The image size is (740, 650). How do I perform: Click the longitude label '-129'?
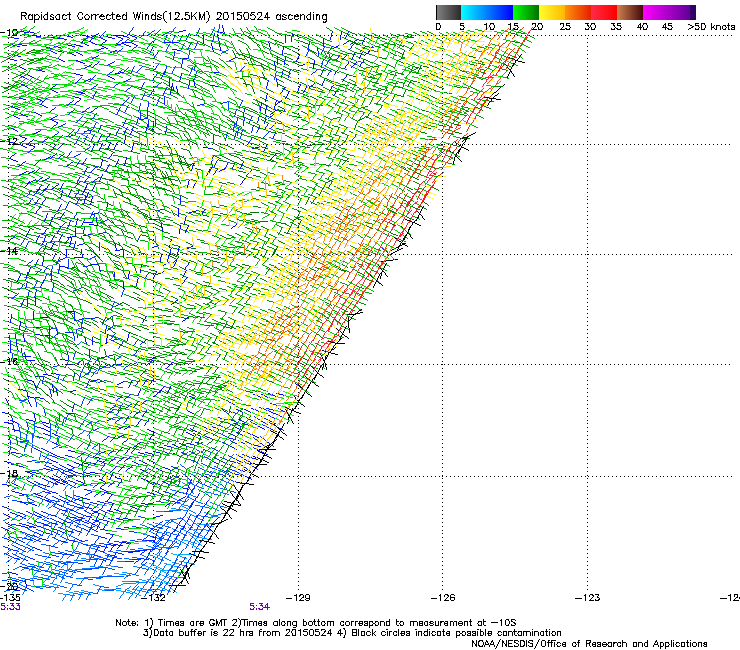tap(298, 598)
